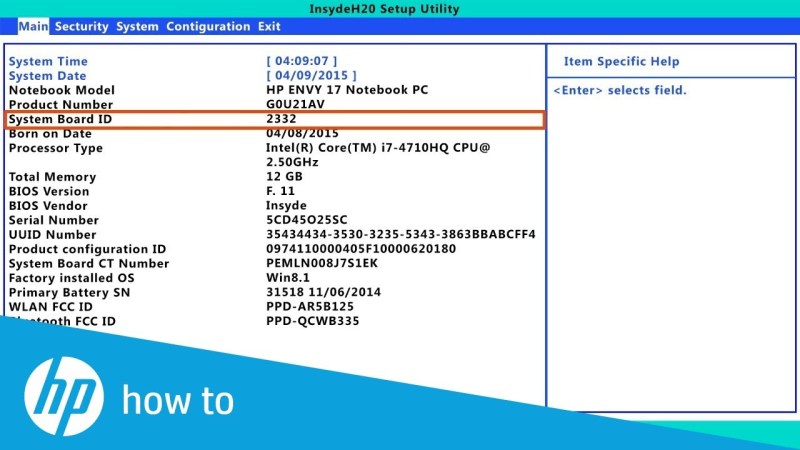Select CT number PEMLN008J7S1EK
Image resolution: width=800 pixels, height=450 pixels.
[x=322, y=263]
